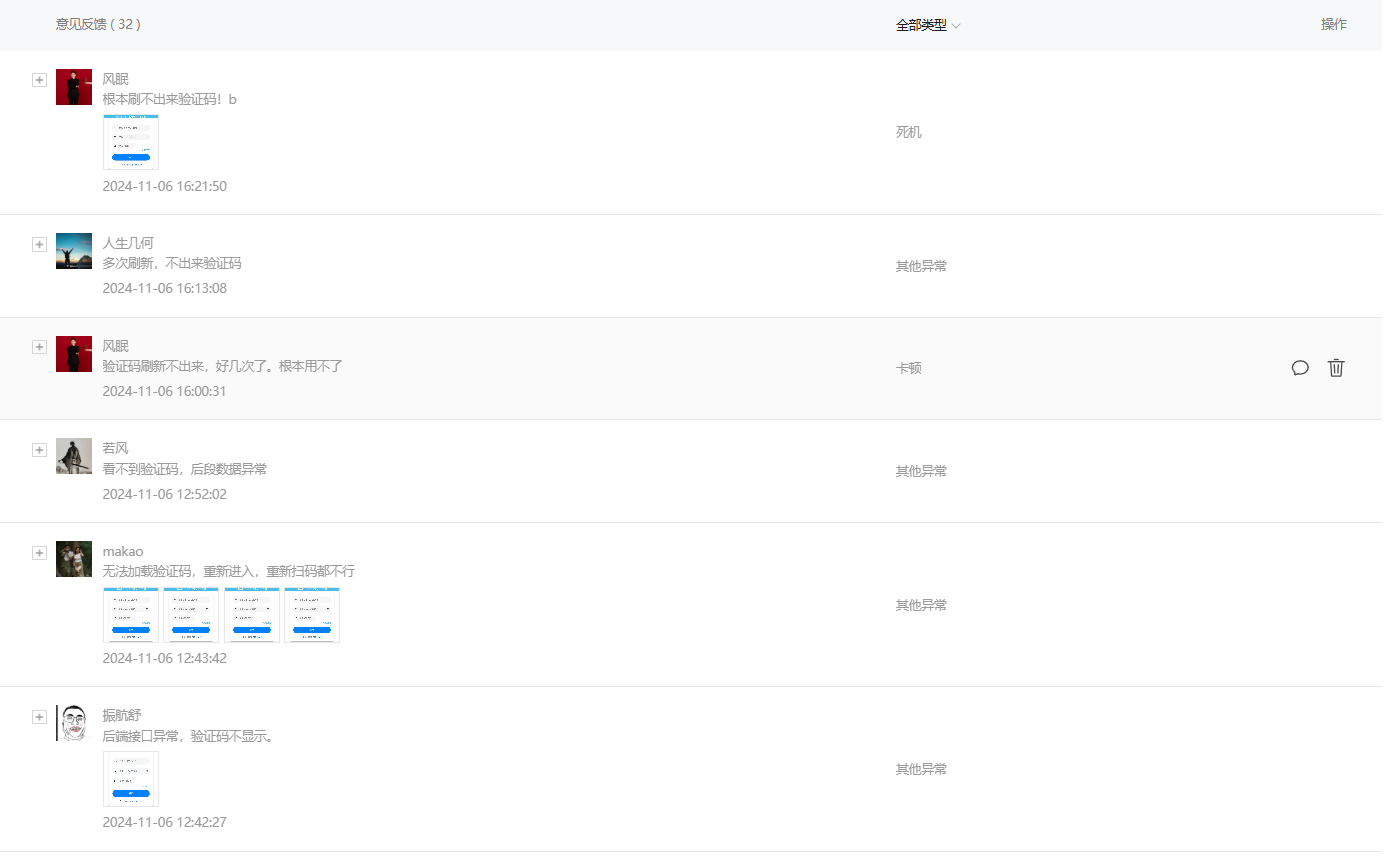Expand makao's feedback row with plus
The height and width of the screenshot is (861, 1385).
(39, 553)
